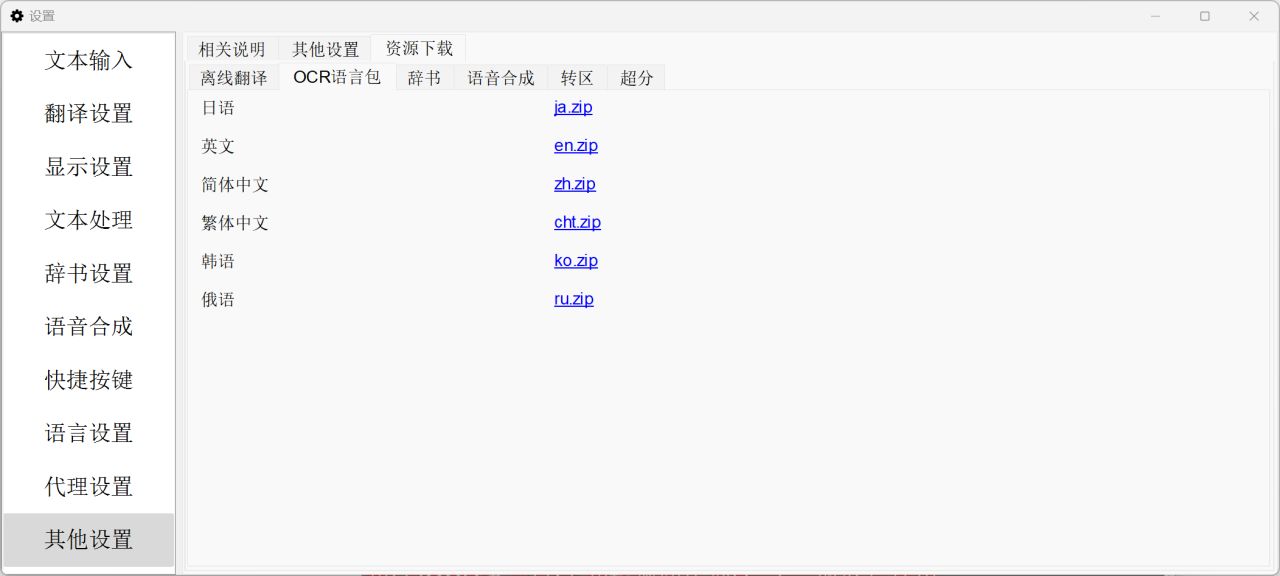The image size is (1280, 576).
Task: Switch to the 转区 sub-tab
Action: pos(577,78)
